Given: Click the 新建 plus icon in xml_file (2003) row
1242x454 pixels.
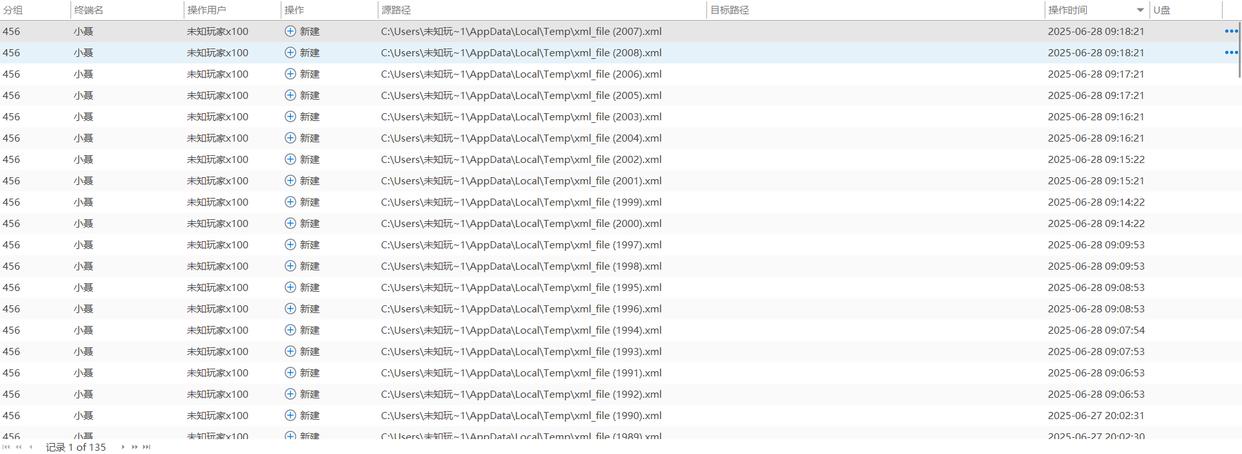Looking at the screenshot, I should (290, 116).
